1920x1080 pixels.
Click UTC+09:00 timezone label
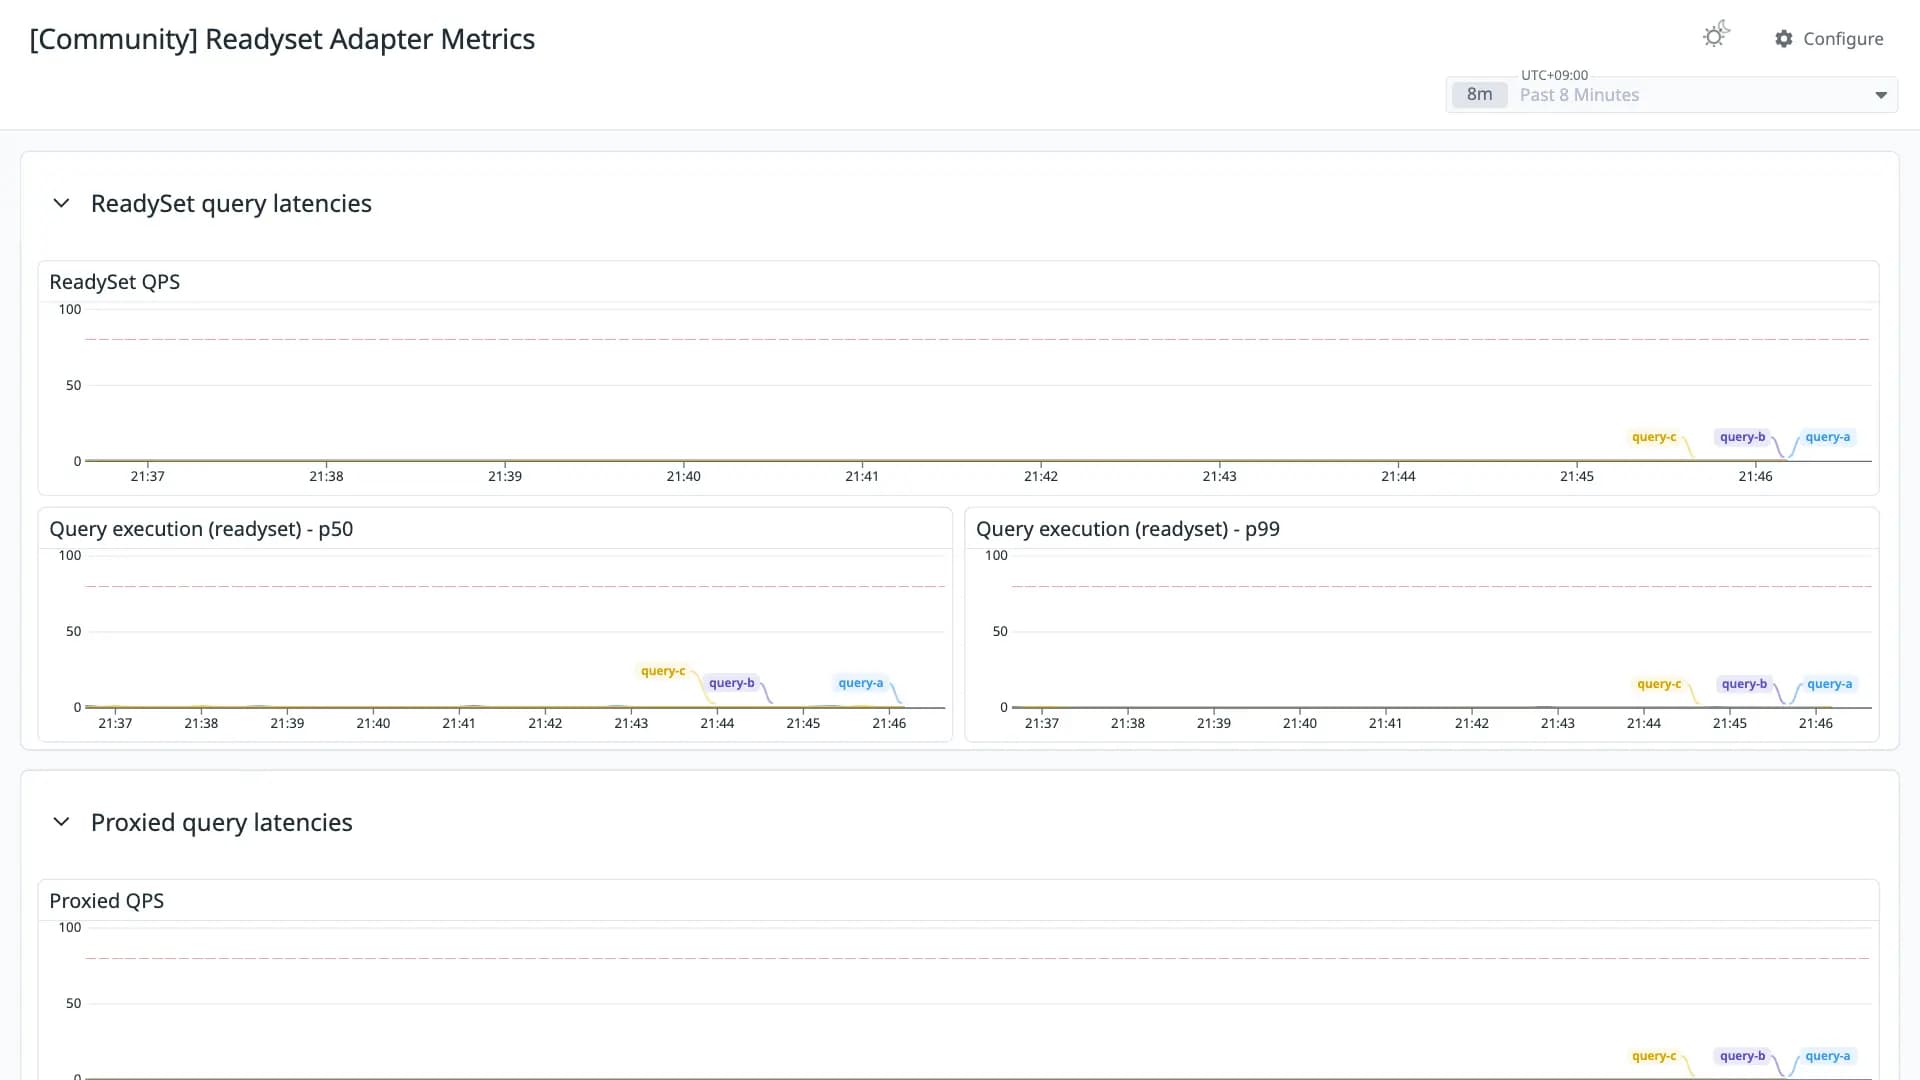click(1554, 75)
